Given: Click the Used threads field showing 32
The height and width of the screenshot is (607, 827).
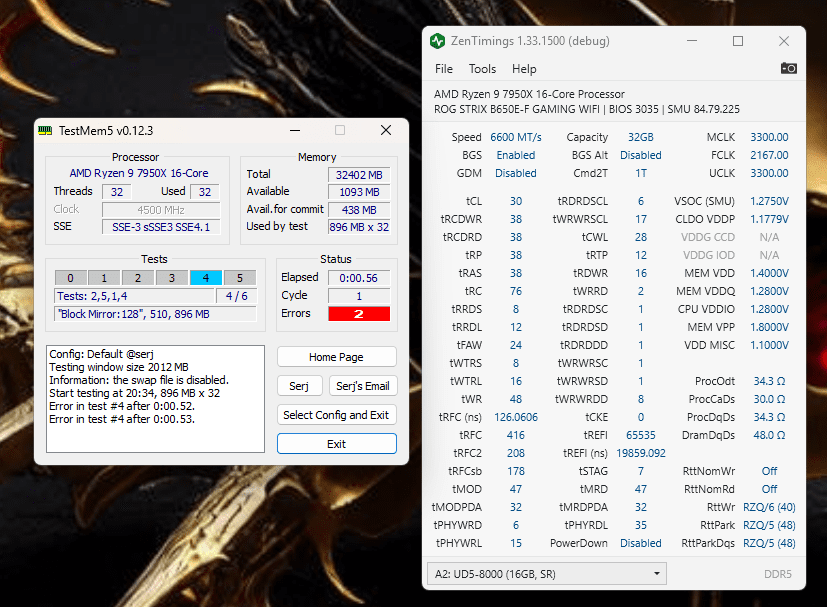Looking at the screenshot, I should [x=205, y=192].
